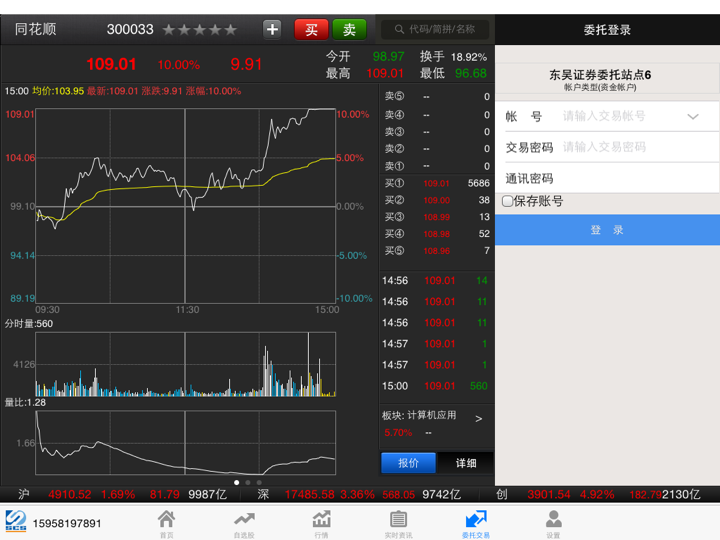The image size is (720, 540).
Task: Click the blue 登录 login button
Action: pos(607,230)
